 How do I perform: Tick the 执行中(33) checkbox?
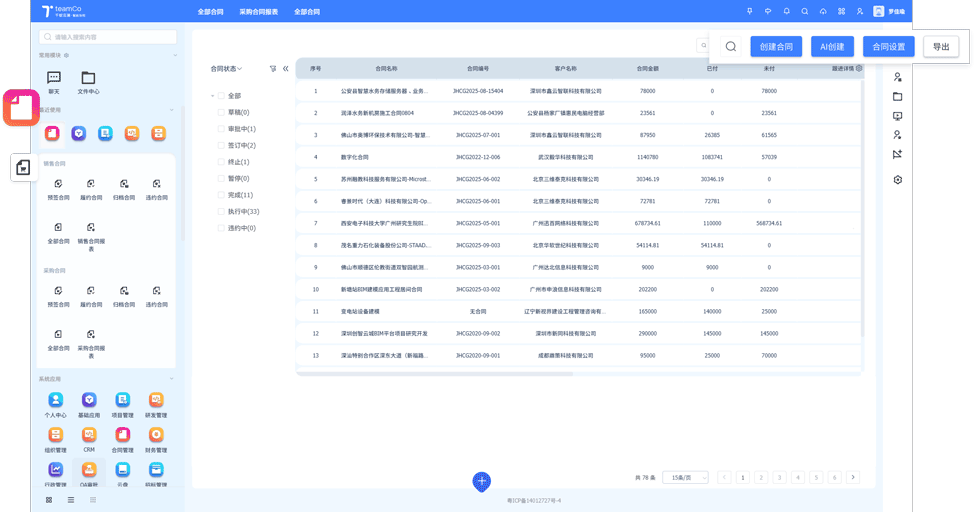(x=222, y=212)
